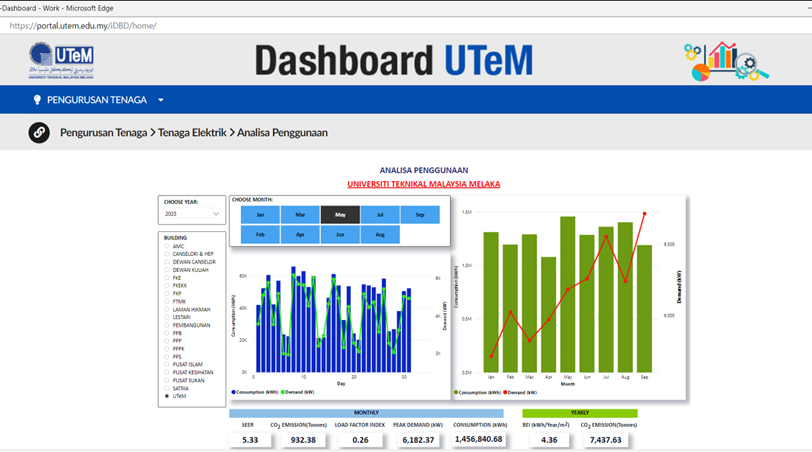
Task: Click the UTeM university logo
Action: 61,61
